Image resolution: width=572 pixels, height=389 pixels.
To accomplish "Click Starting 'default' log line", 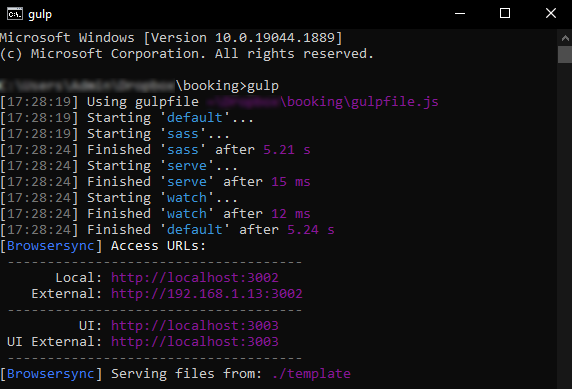I will [127, 118].
